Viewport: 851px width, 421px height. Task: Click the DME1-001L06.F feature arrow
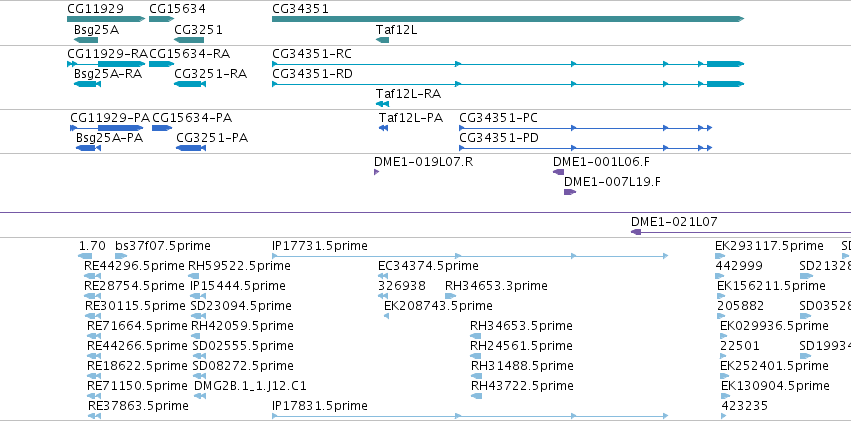click(558, 172)
